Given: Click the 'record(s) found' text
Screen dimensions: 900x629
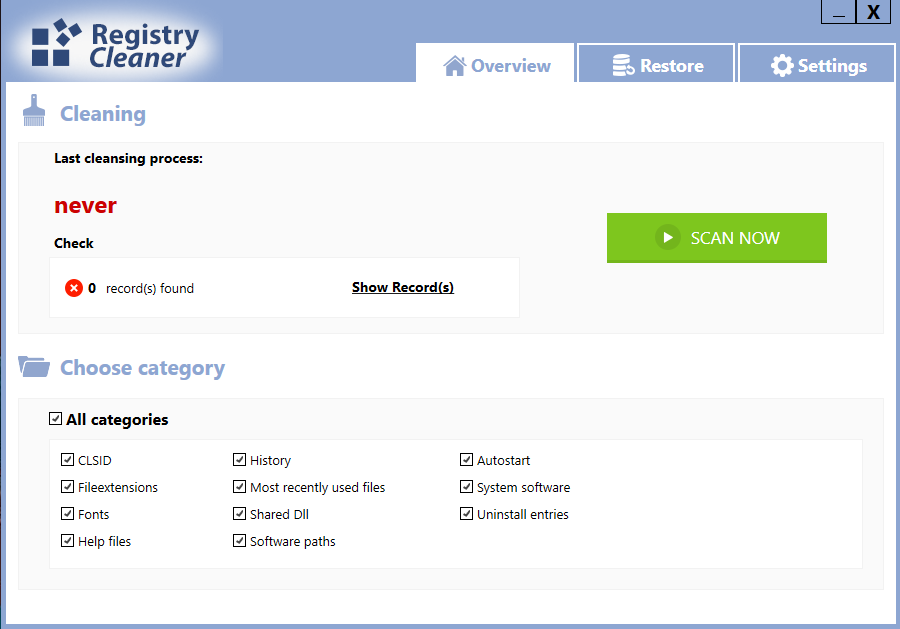Looking at the screenshot, I should click(x=150, y=288).
